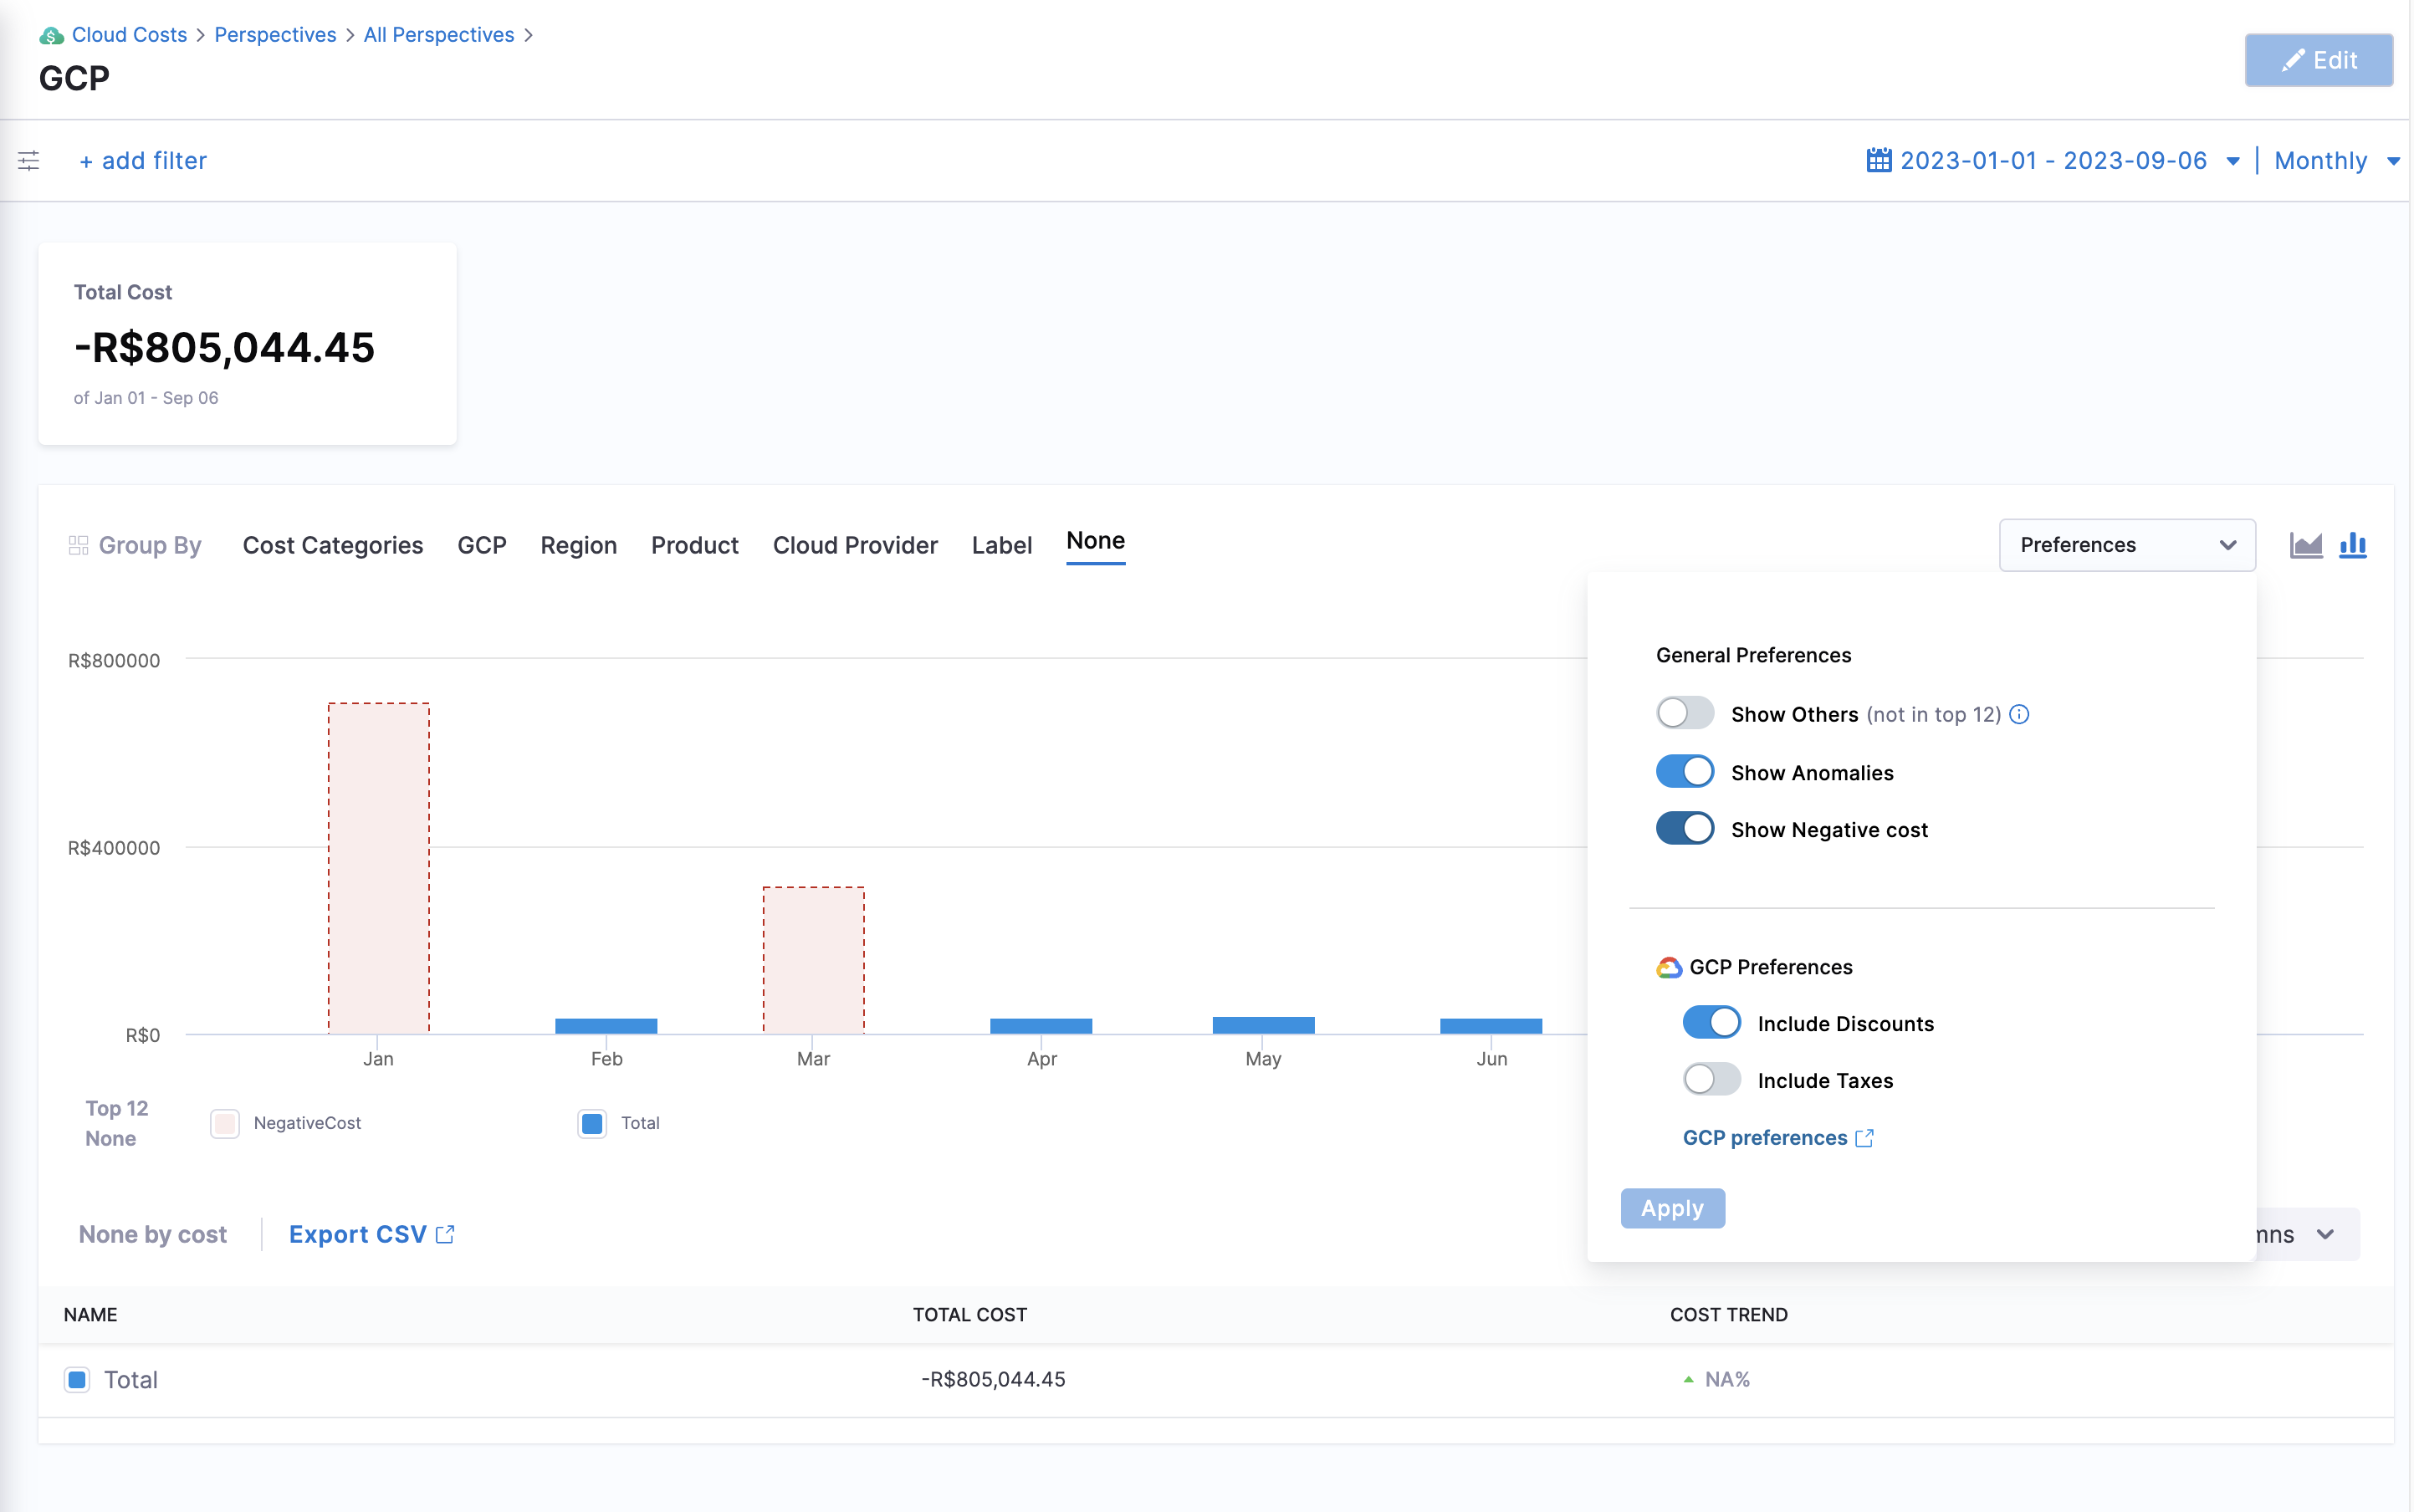Turn off Show Negative cost toggle
The image size is (2414, 1512).
click(1684, 829)
